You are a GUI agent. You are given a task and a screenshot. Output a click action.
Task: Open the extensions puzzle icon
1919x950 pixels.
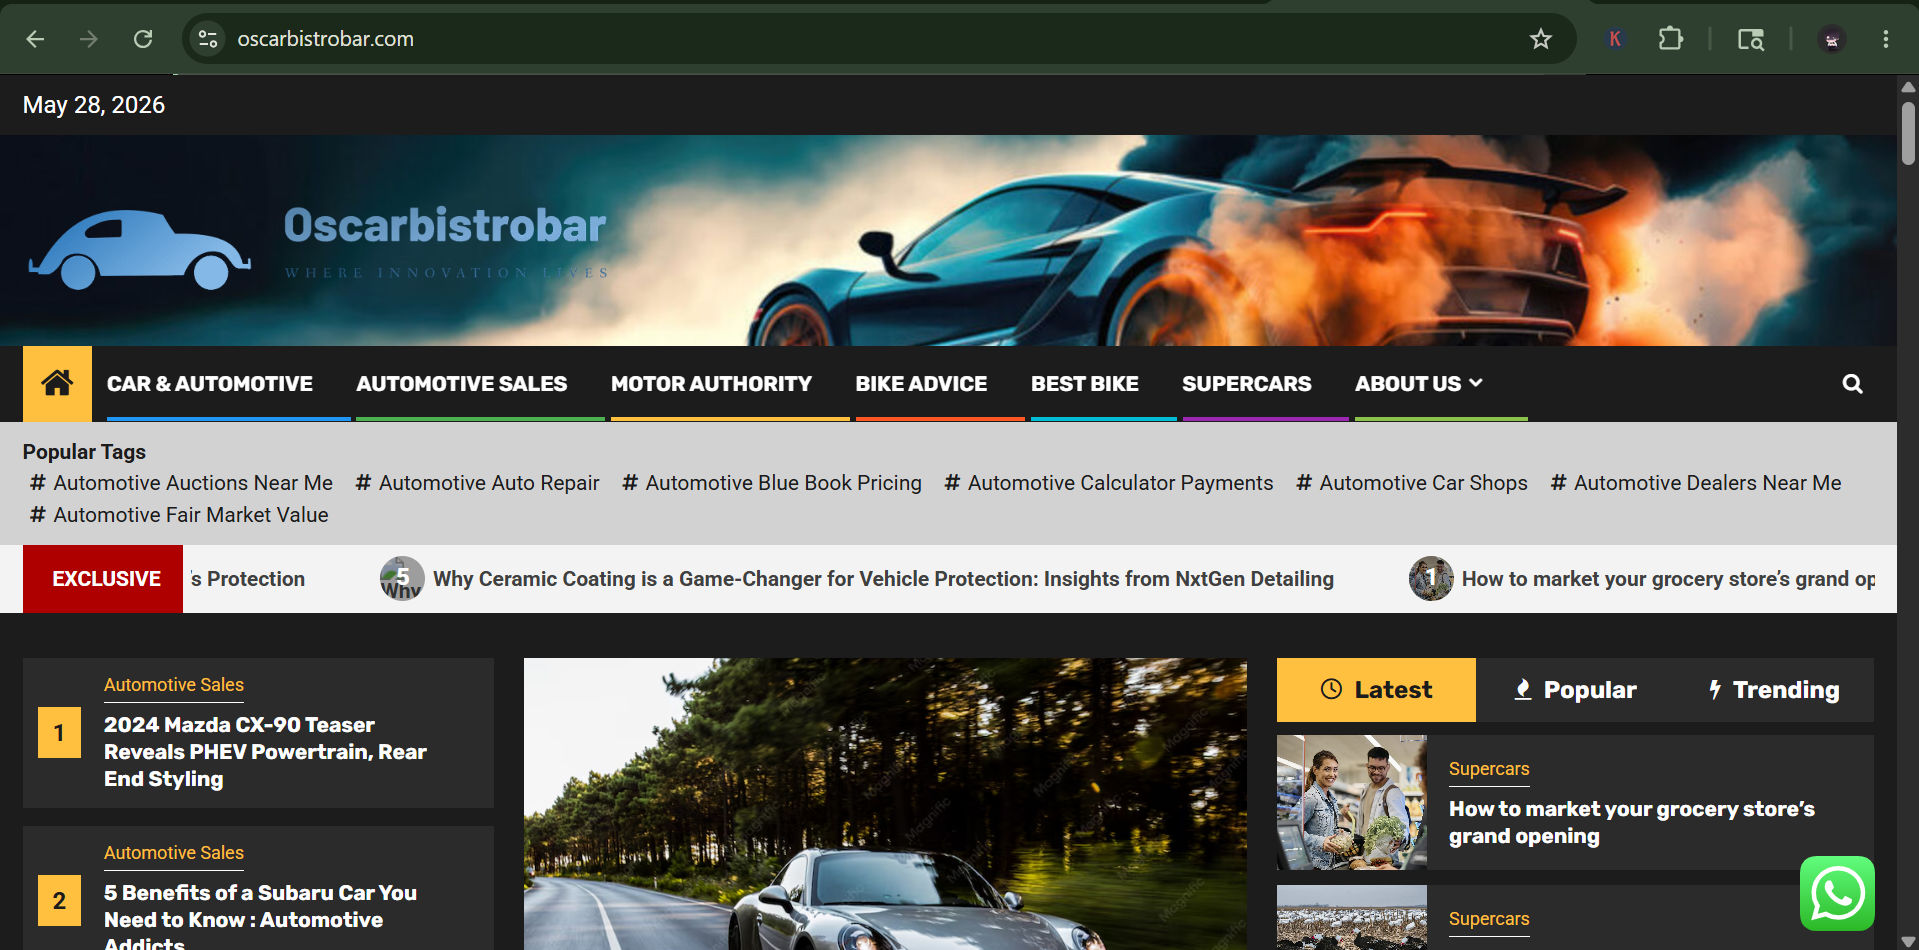pos(1670,39)
